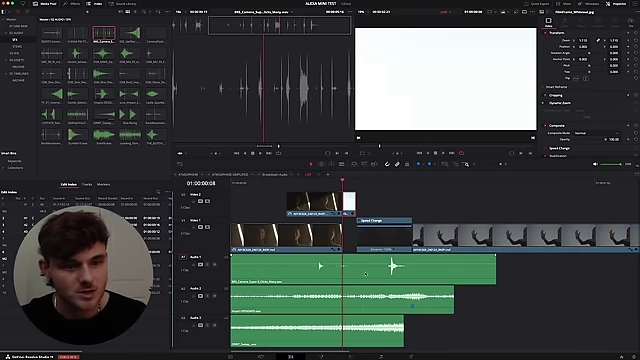The height and width of the screenshot is (360, 640).
Task: Play the source viewer clip forward
Action: pos(260,153)
